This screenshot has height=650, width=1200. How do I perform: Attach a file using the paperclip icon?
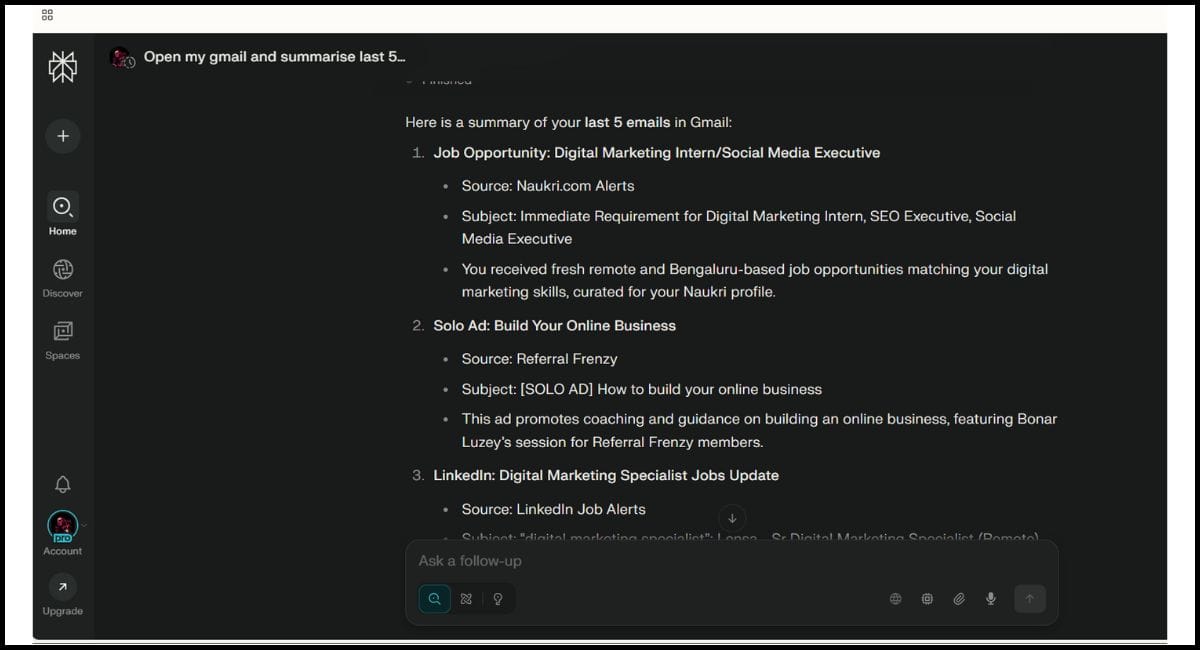959,599
